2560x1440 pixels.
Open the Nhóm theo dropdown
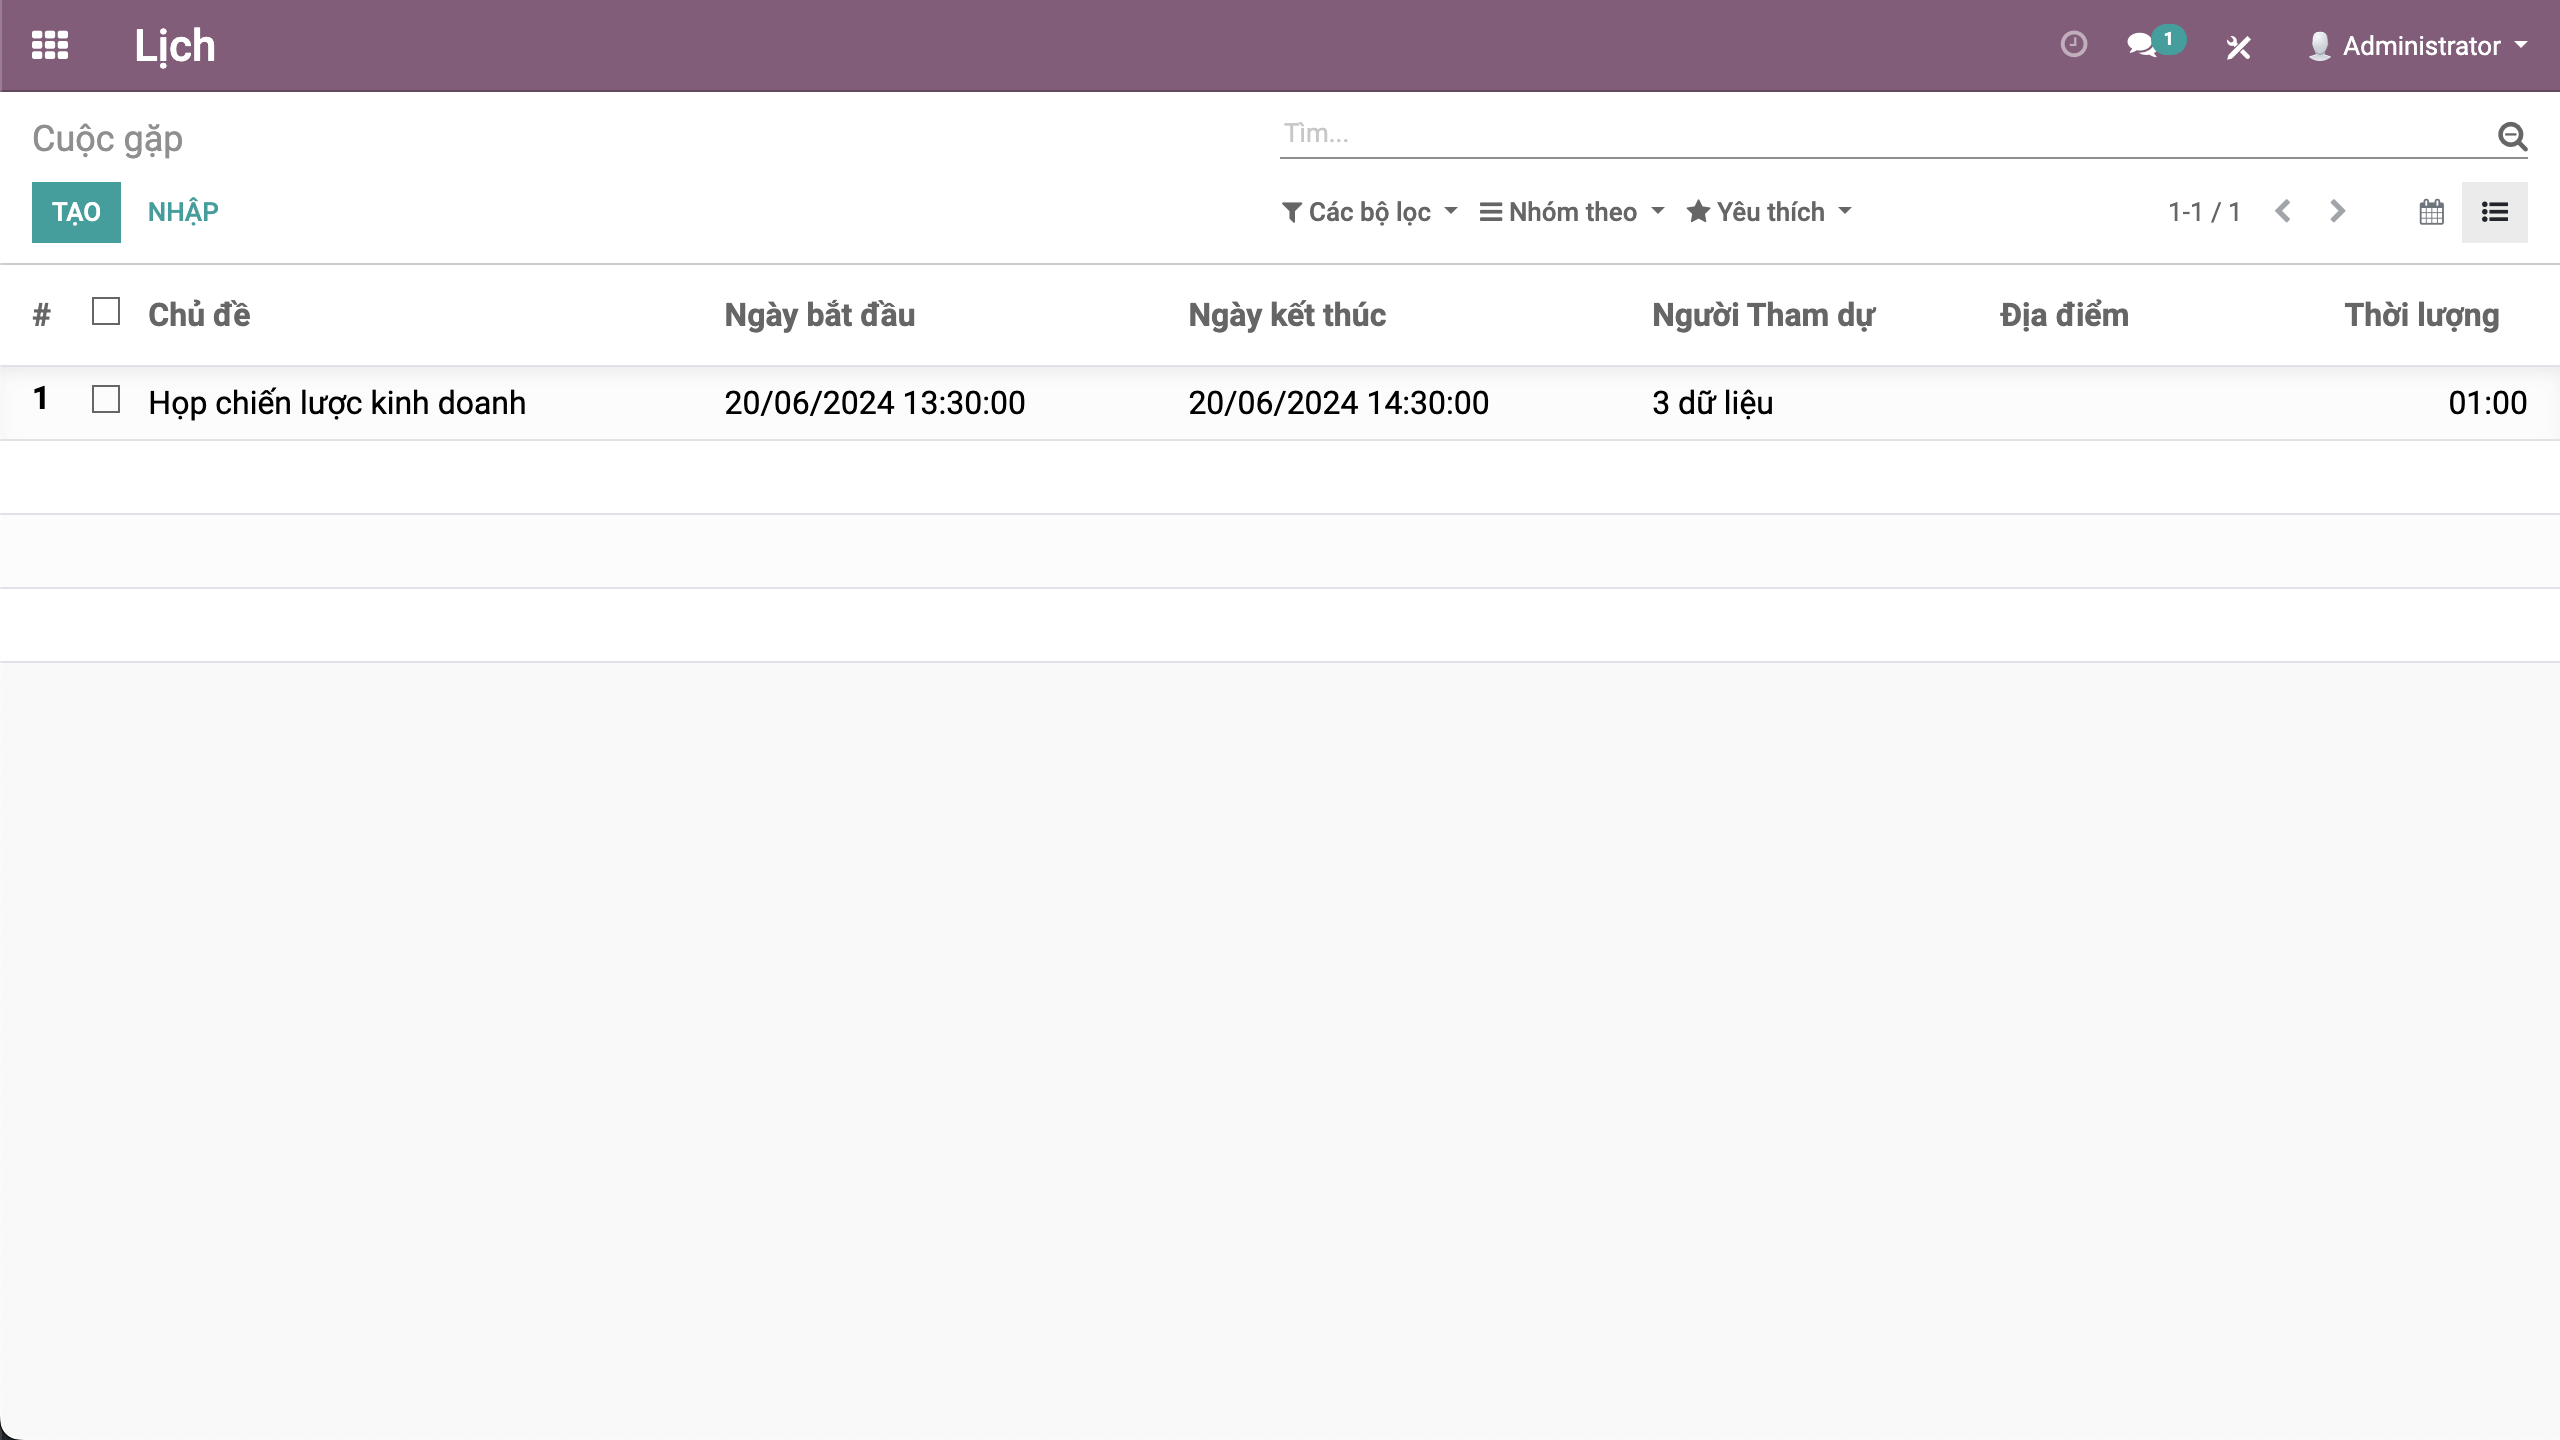click(1572, 212)
